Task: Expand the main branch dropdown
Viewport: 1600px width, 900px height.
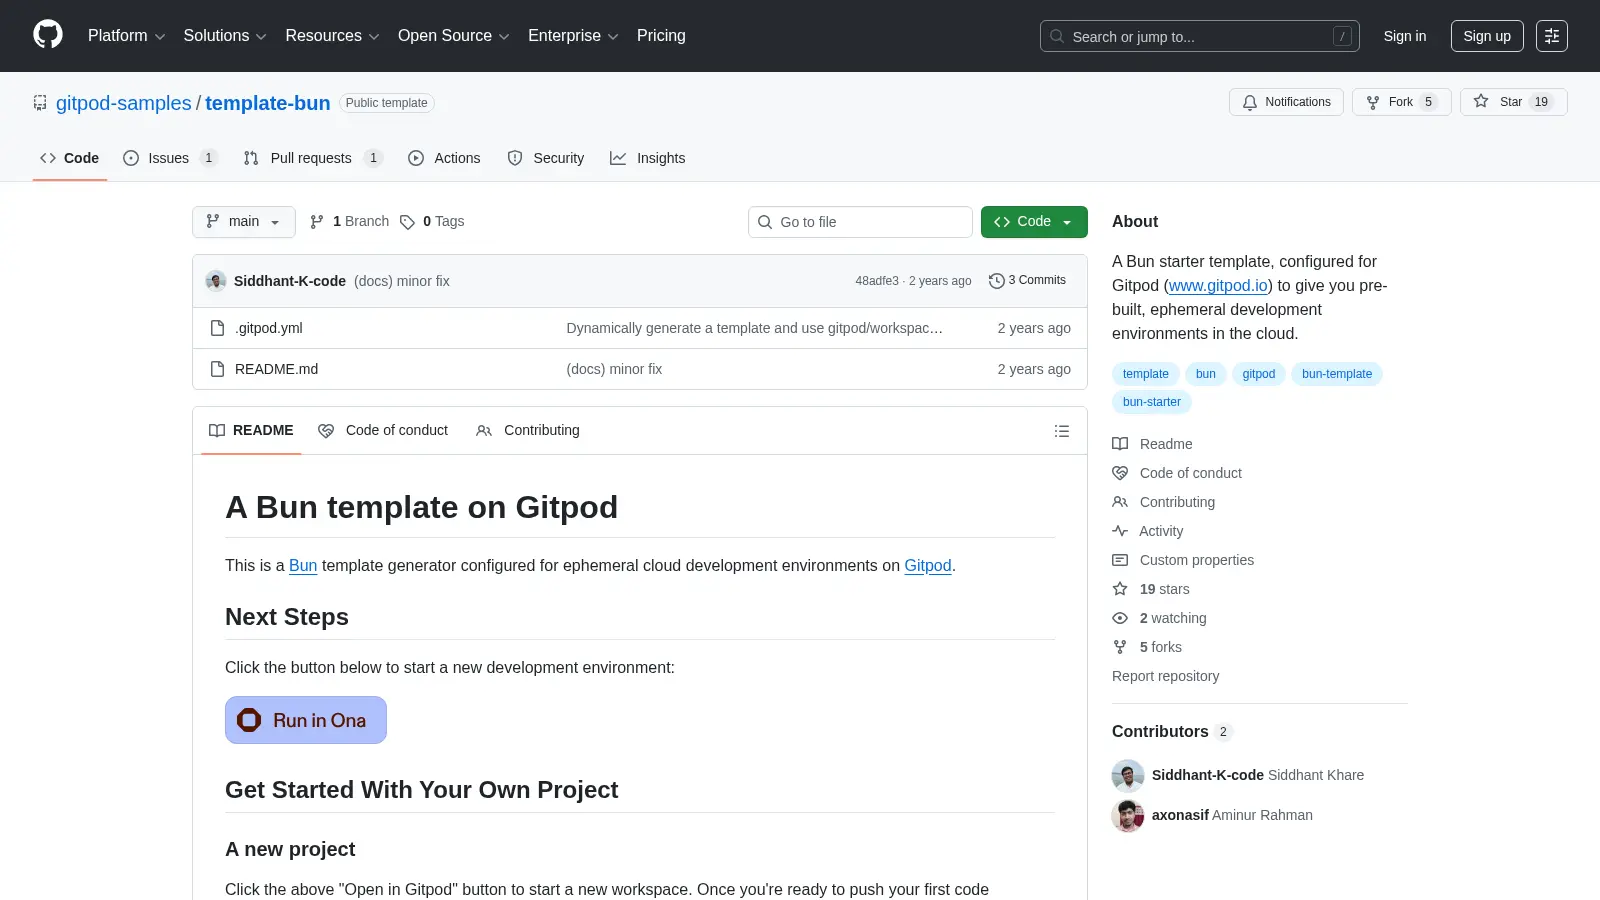Action: pos(244,222)
